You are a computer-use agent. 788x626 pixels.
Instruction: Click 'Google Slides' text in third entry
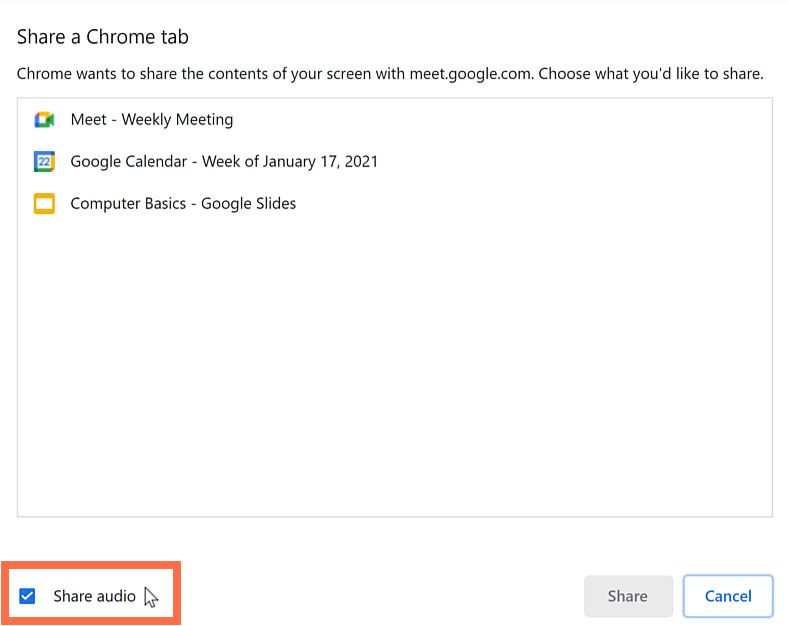[x=248, y=204]
